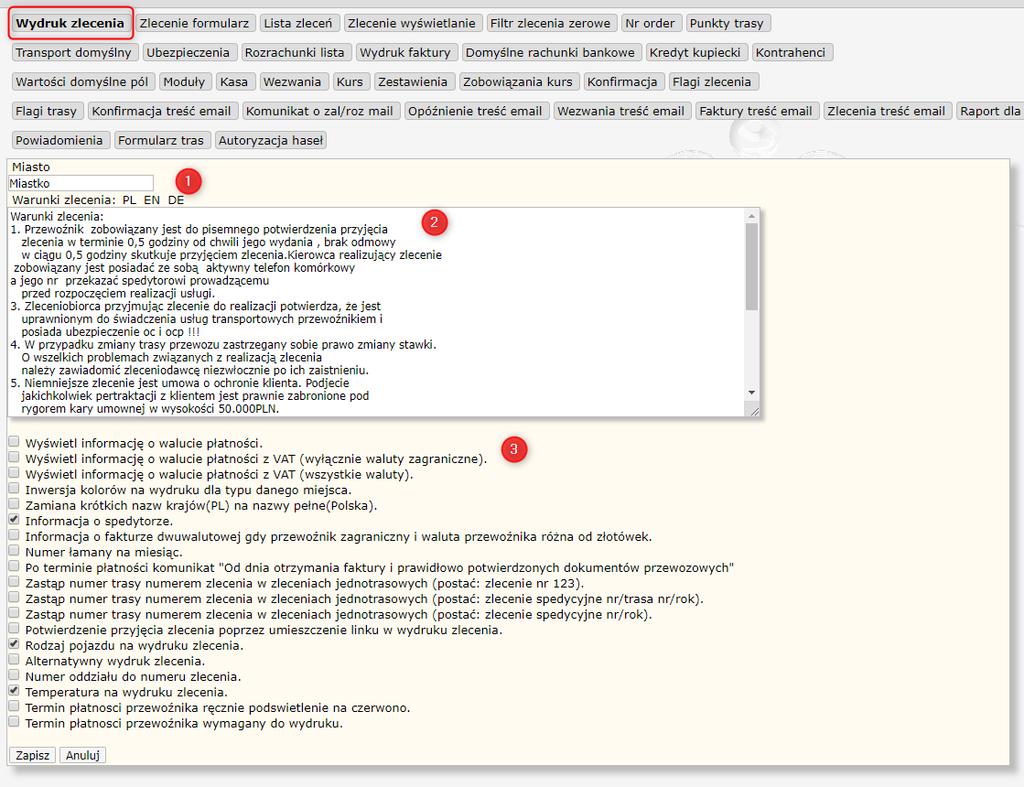1024x787 pixels.
Task: Enable Po terminie płatności komunikat checkbox
Action: pyautogui.click(x=14, y=566)
